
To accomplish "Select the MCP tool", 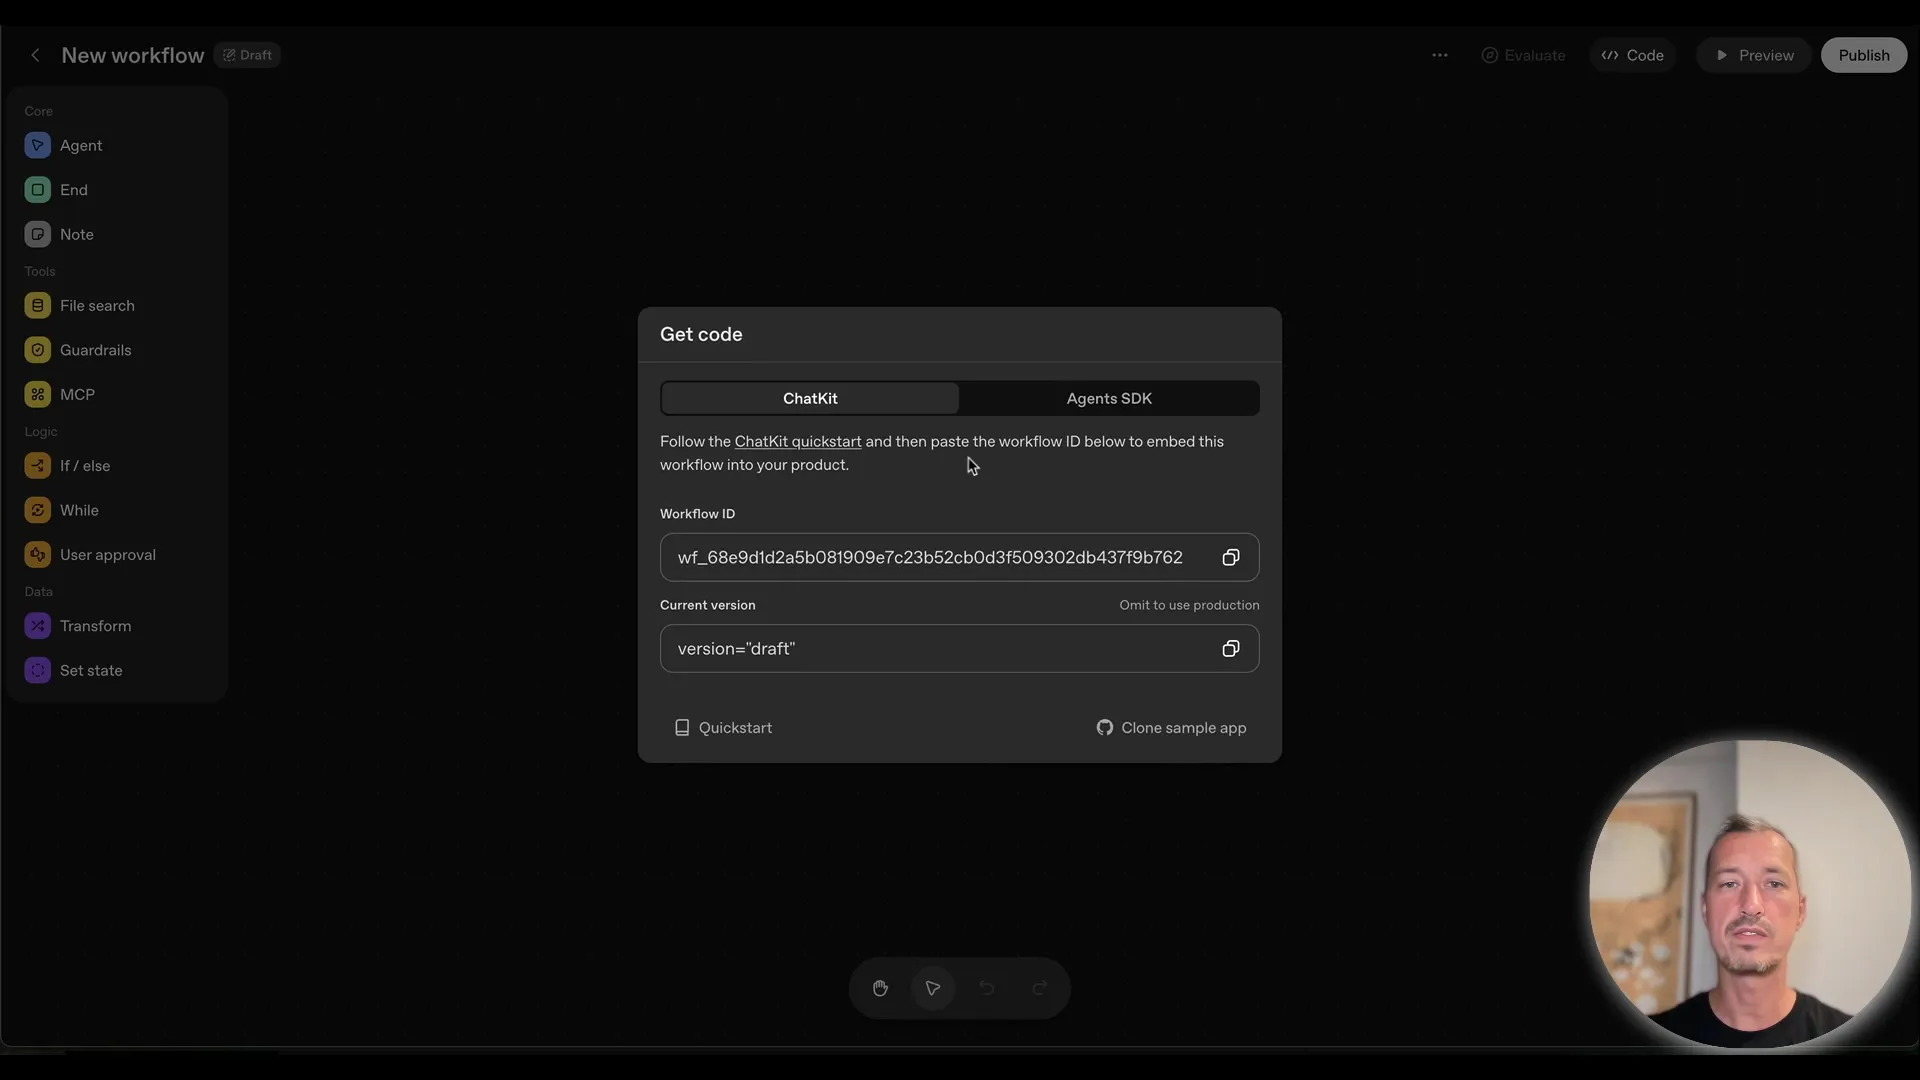I will coord(76,393).
